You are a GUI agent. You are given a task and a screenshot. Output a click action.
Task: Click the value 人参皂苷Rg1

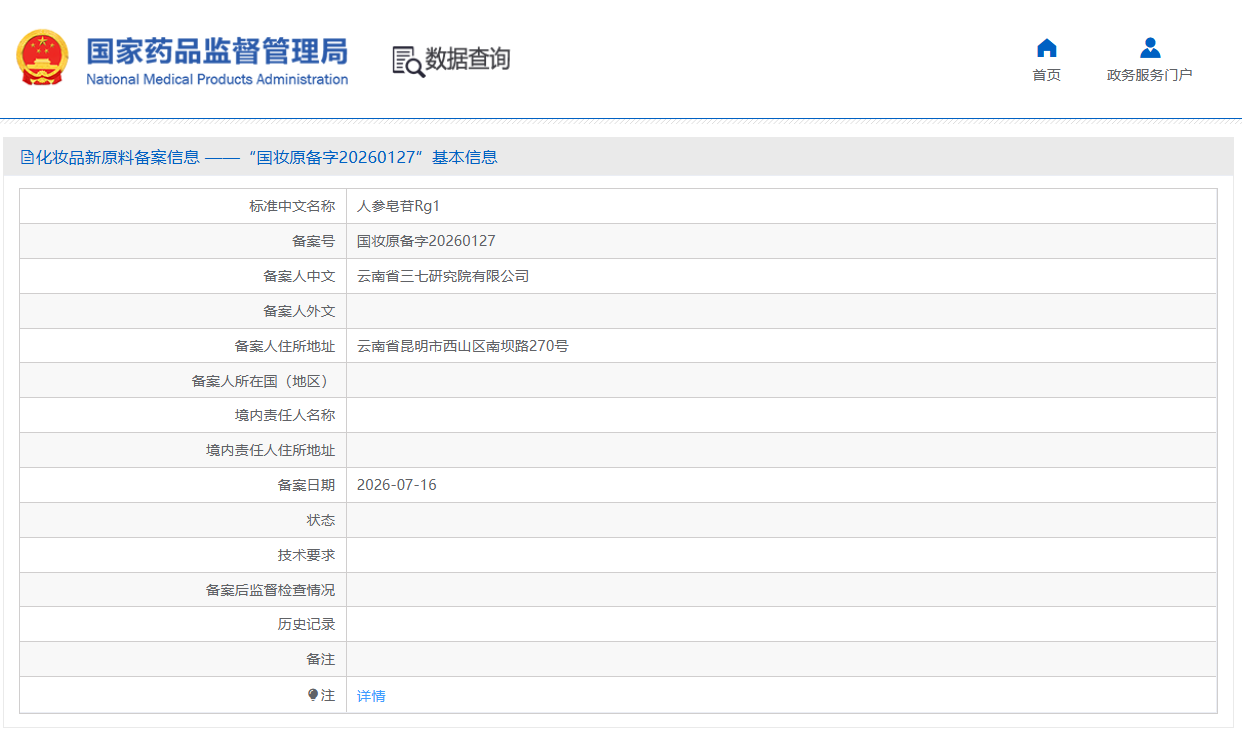(x=398, y=206)
